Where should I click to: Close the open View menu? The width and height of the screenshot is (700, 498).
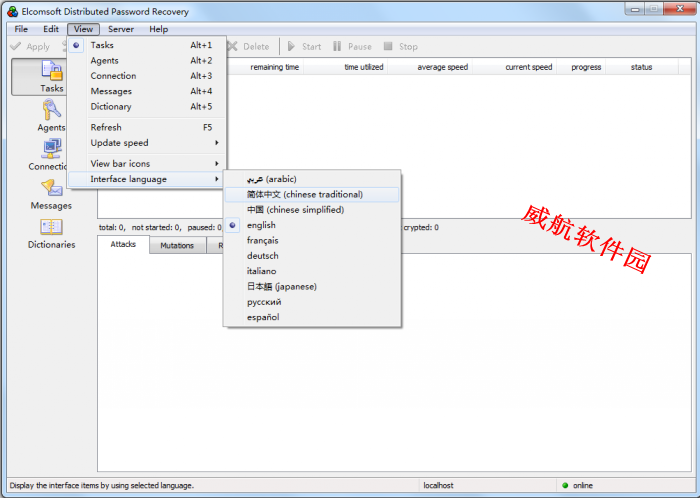83,29
